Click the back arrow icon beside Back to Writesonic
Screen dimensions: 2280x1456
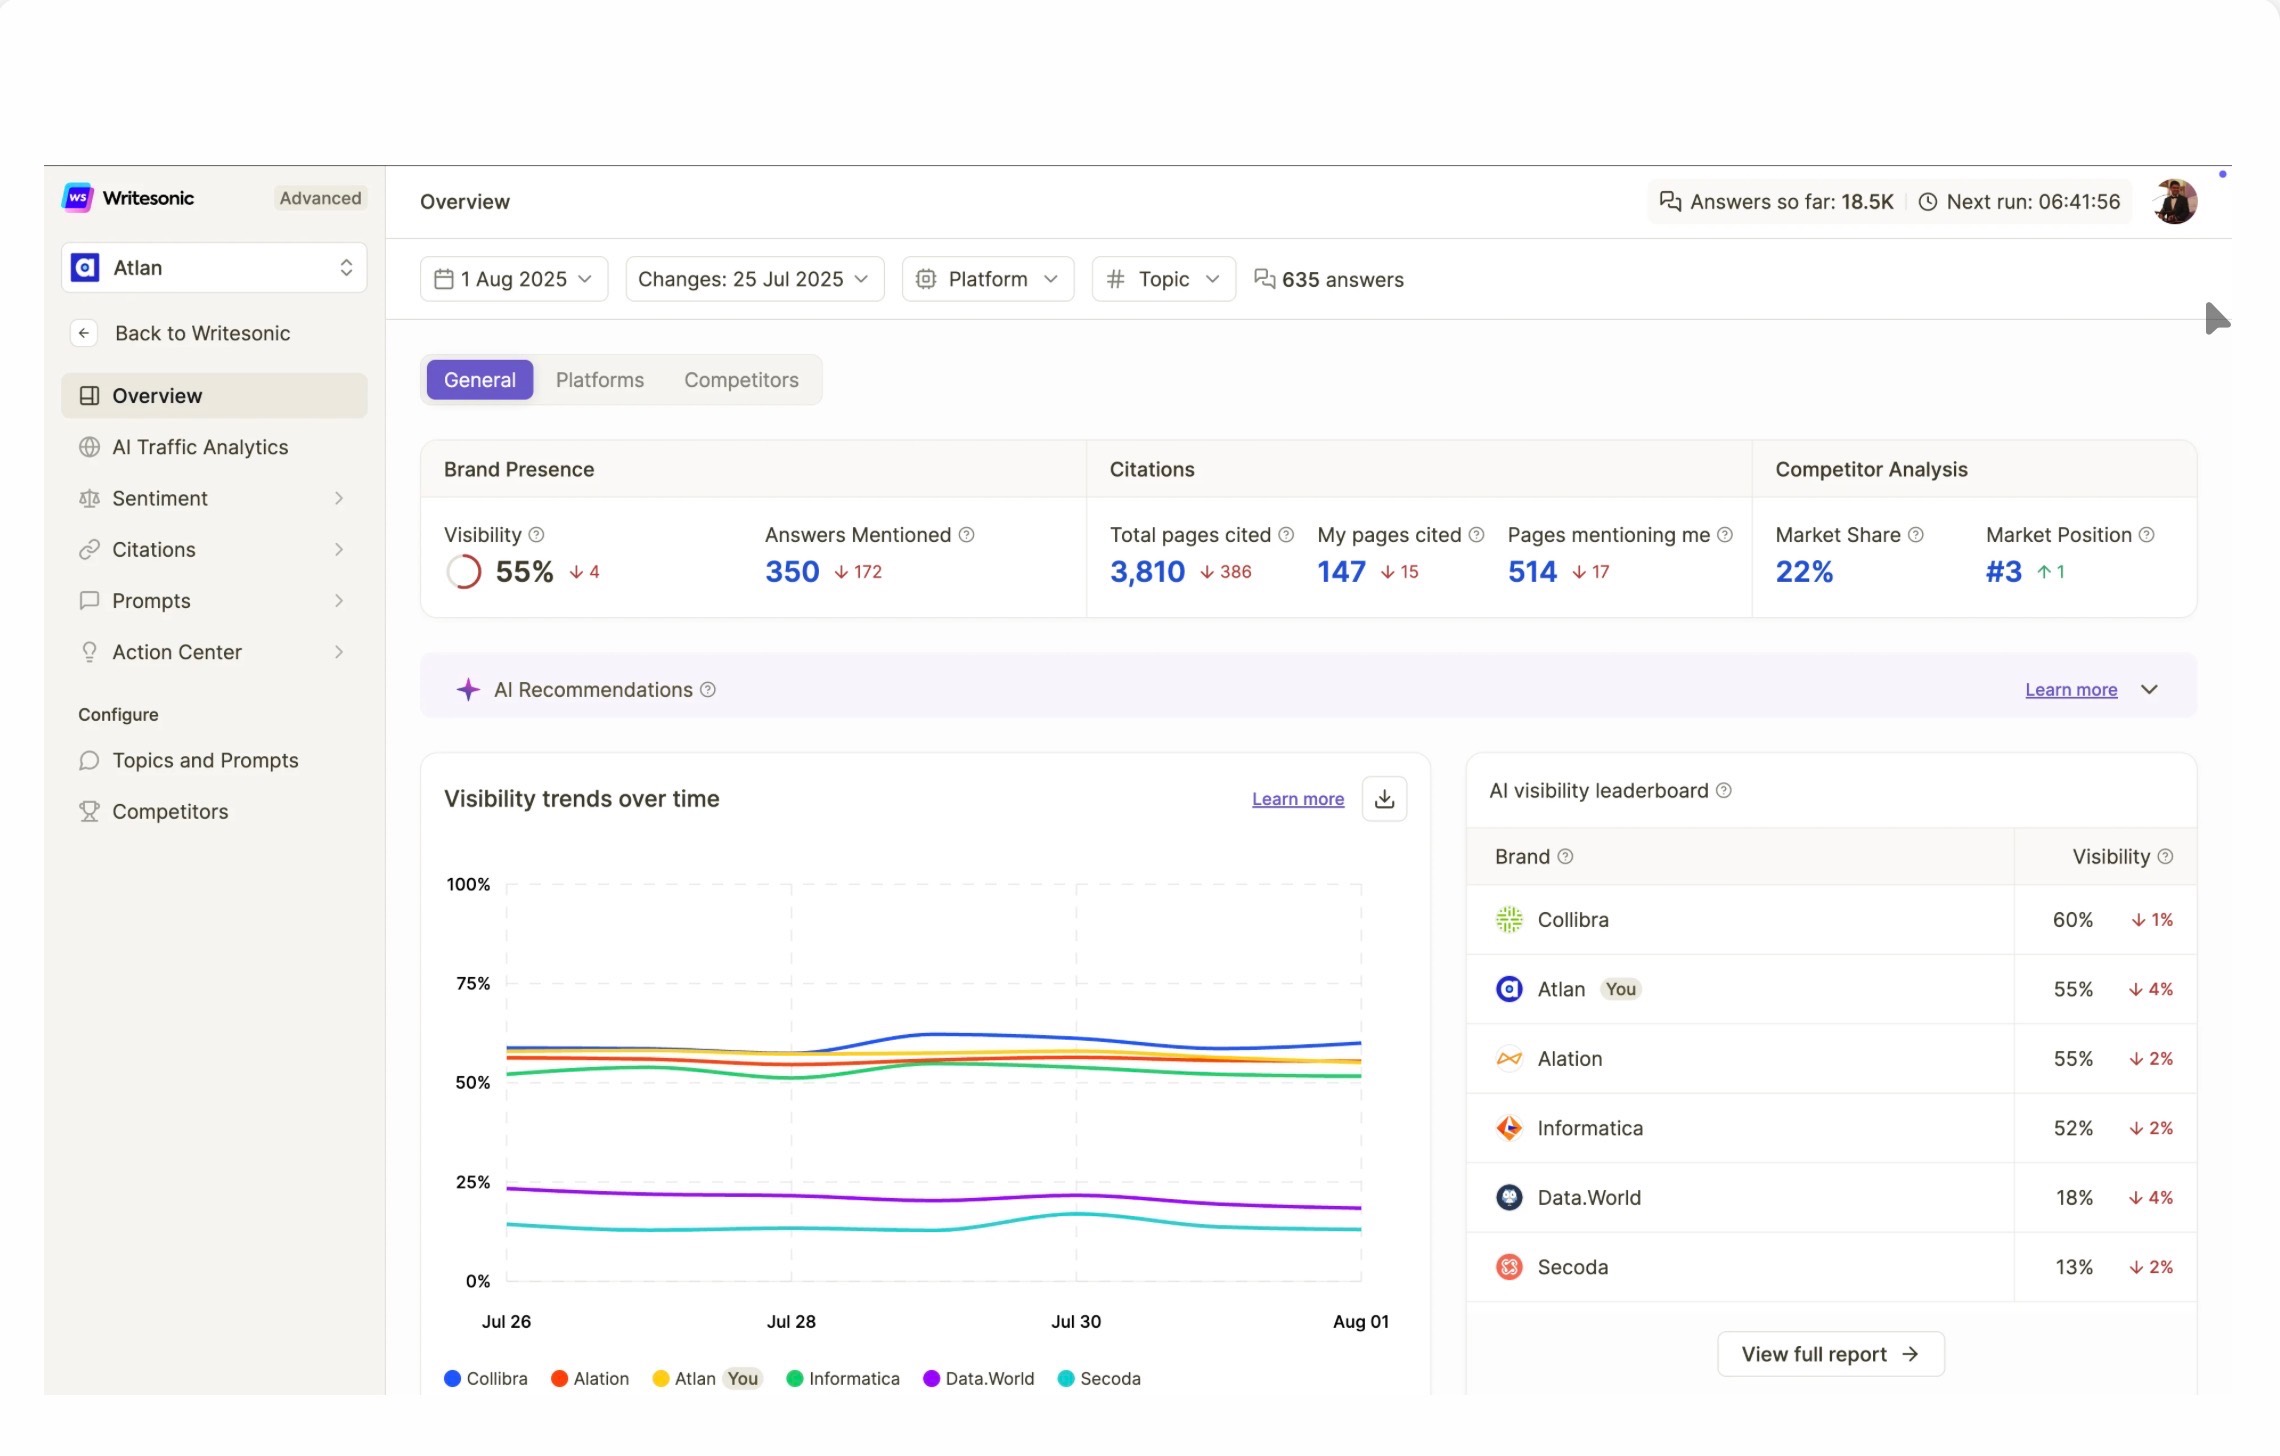tap(84, 333)
